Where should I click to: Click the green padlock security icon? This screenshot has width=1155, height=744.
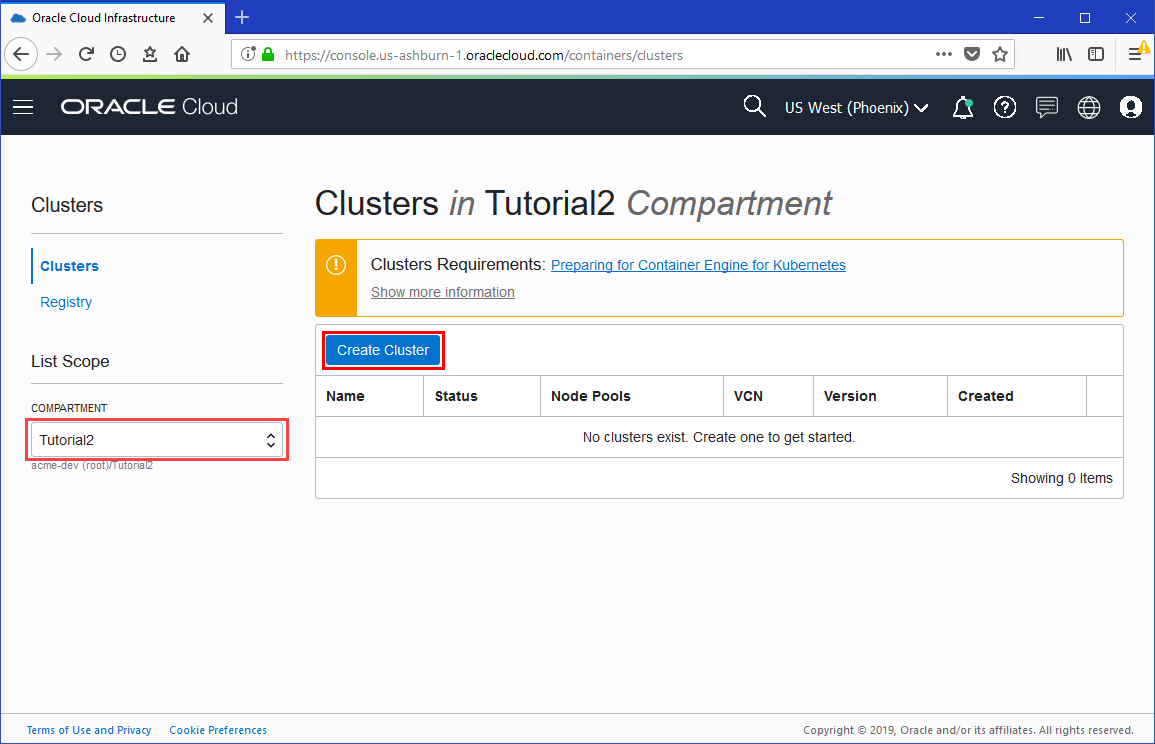268,55
